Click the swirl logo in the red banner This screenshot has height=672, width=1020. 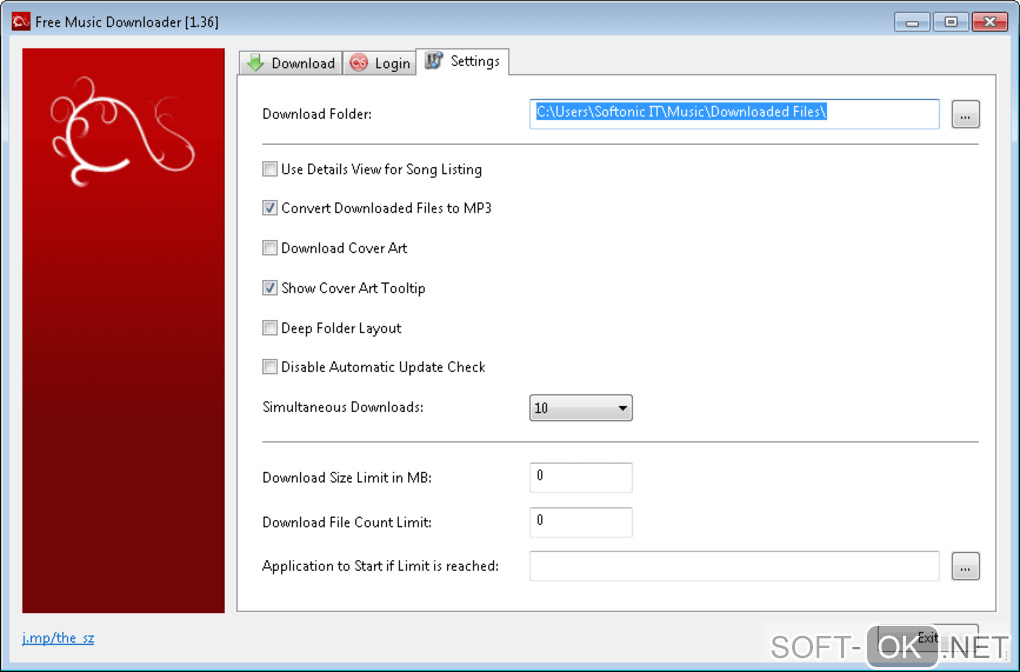click(x=122, y=131)
